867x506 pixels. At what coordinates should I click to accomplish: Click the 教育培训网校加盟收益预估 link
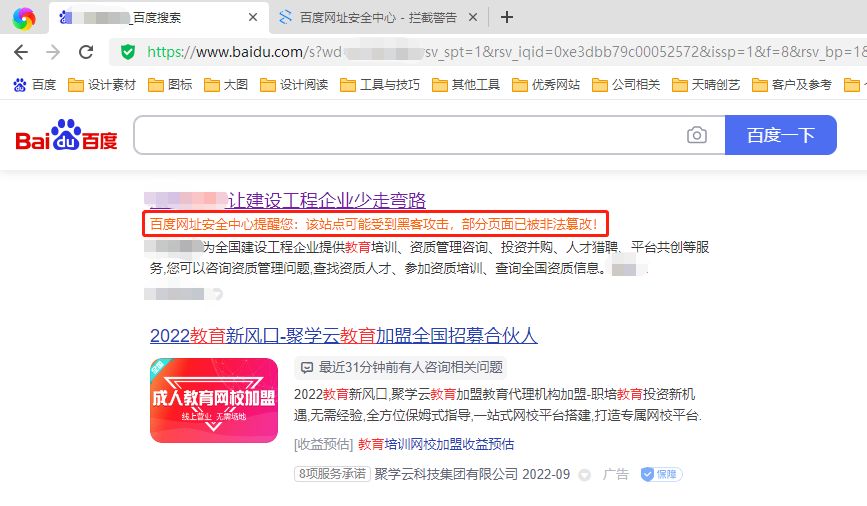click(436, 444)
